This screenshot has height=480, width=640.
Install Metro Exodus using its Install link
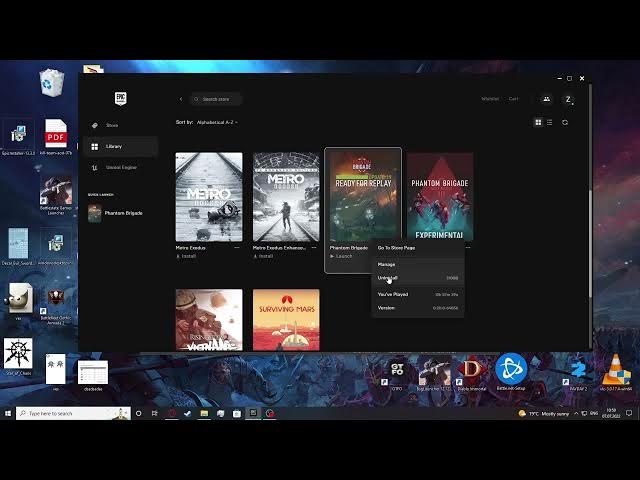(186, 256)
